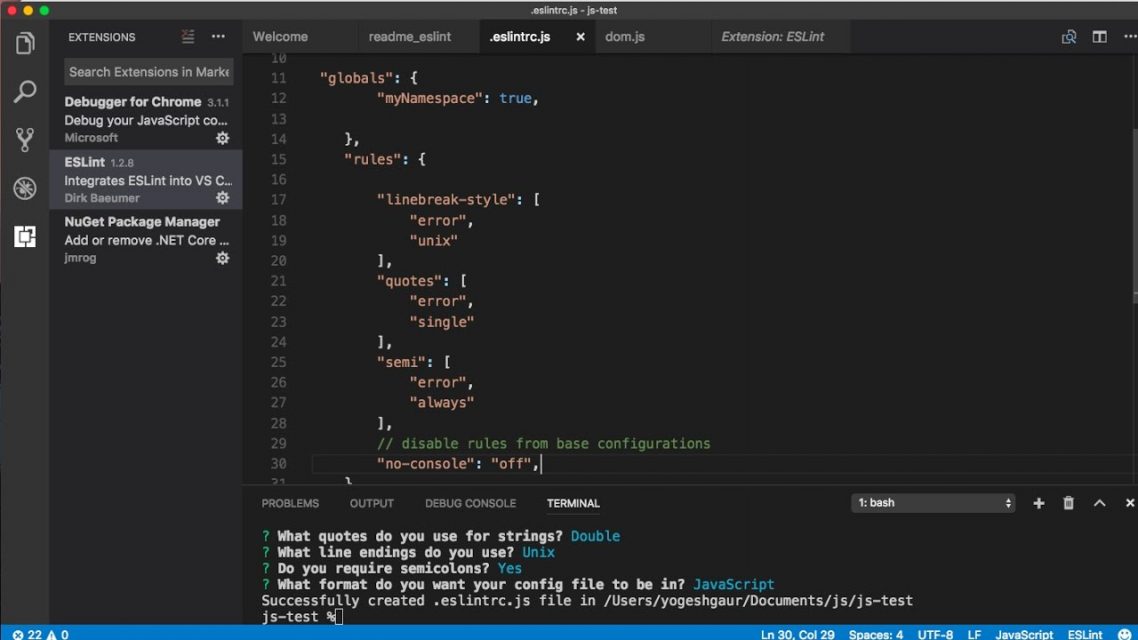Image resolution: width=1138 pixels, height=640 pixels.
Task: Open ESLint extension settings gear
Action: point(222,197)
